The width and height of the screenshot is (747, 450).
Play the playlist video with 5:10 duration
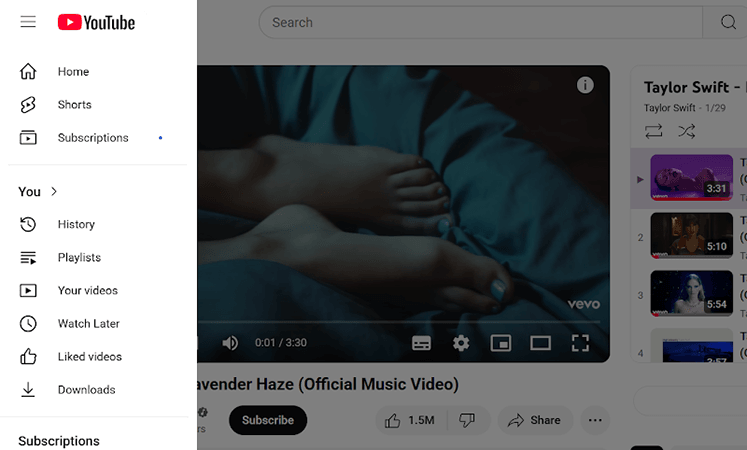(691, 236)
